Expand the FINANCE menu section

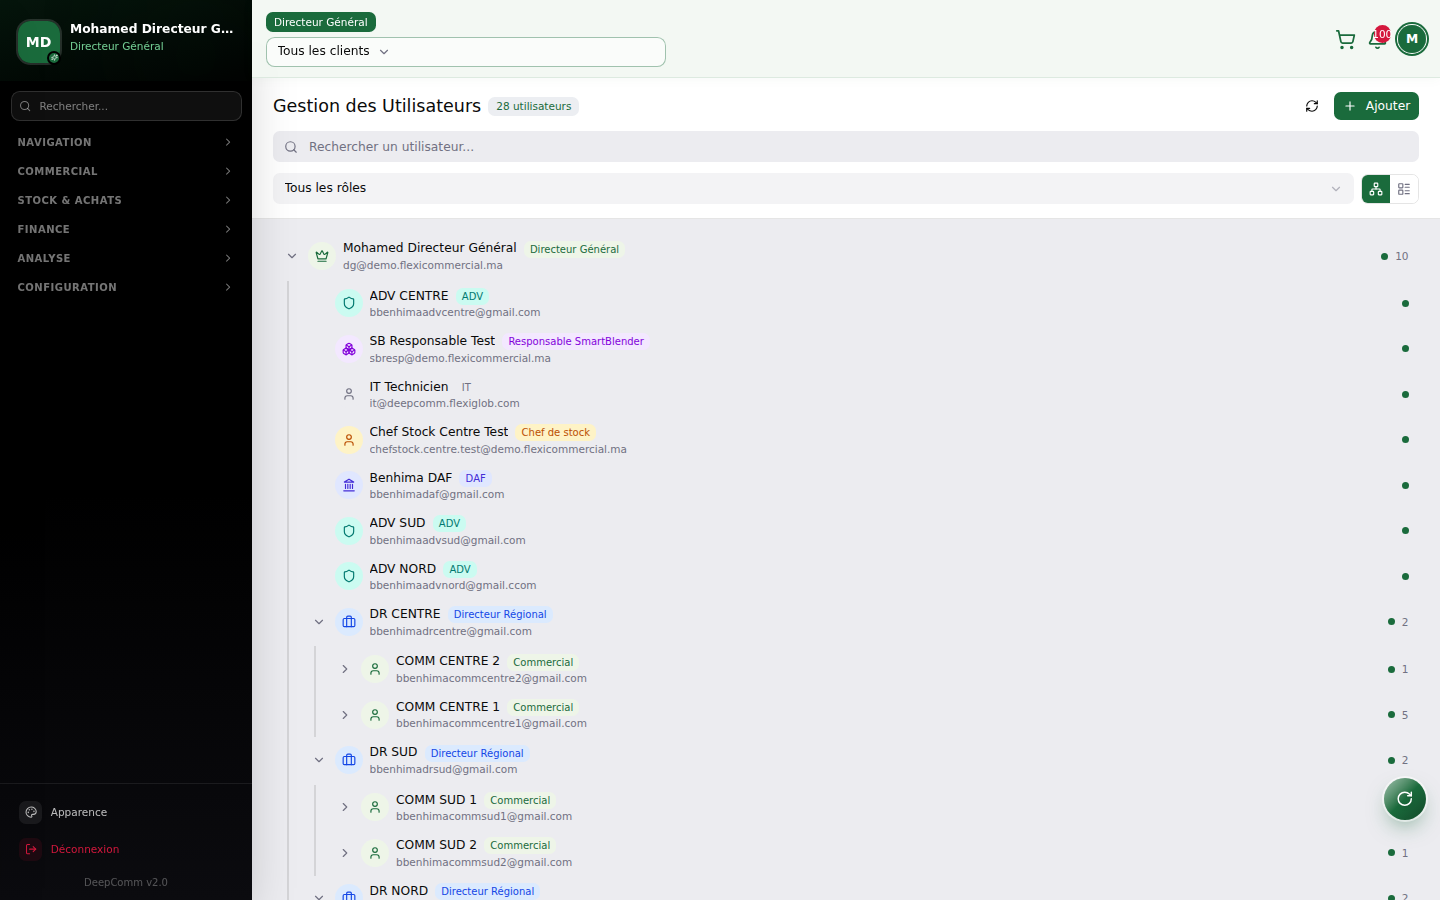126,229
